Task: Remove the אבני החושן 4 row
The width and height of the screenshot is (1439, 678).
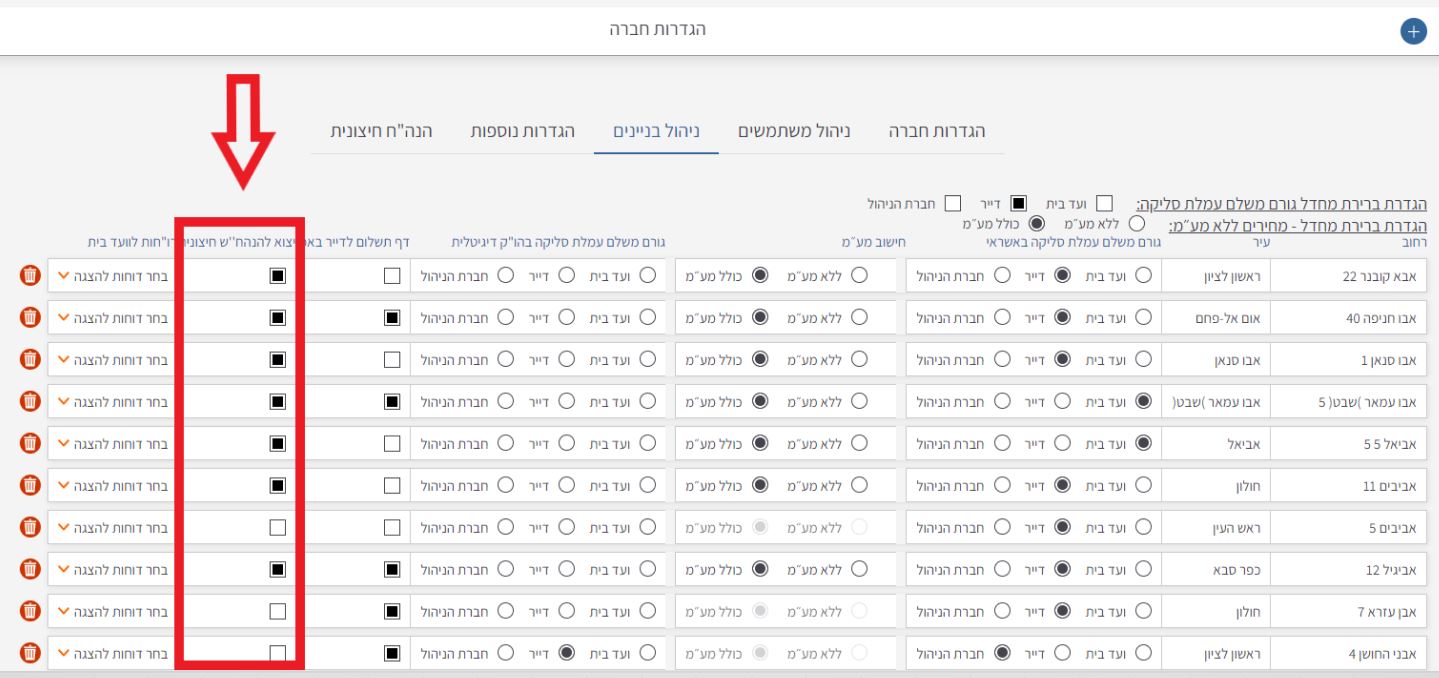Action: [x=30, y=653]
